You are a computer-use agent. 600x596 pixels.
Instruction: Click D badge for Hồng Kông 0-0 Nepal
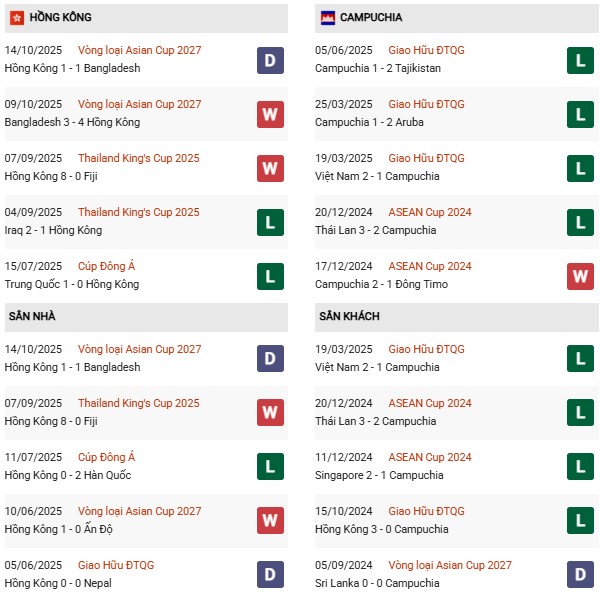pyautogui.click(x=270, y=575)
